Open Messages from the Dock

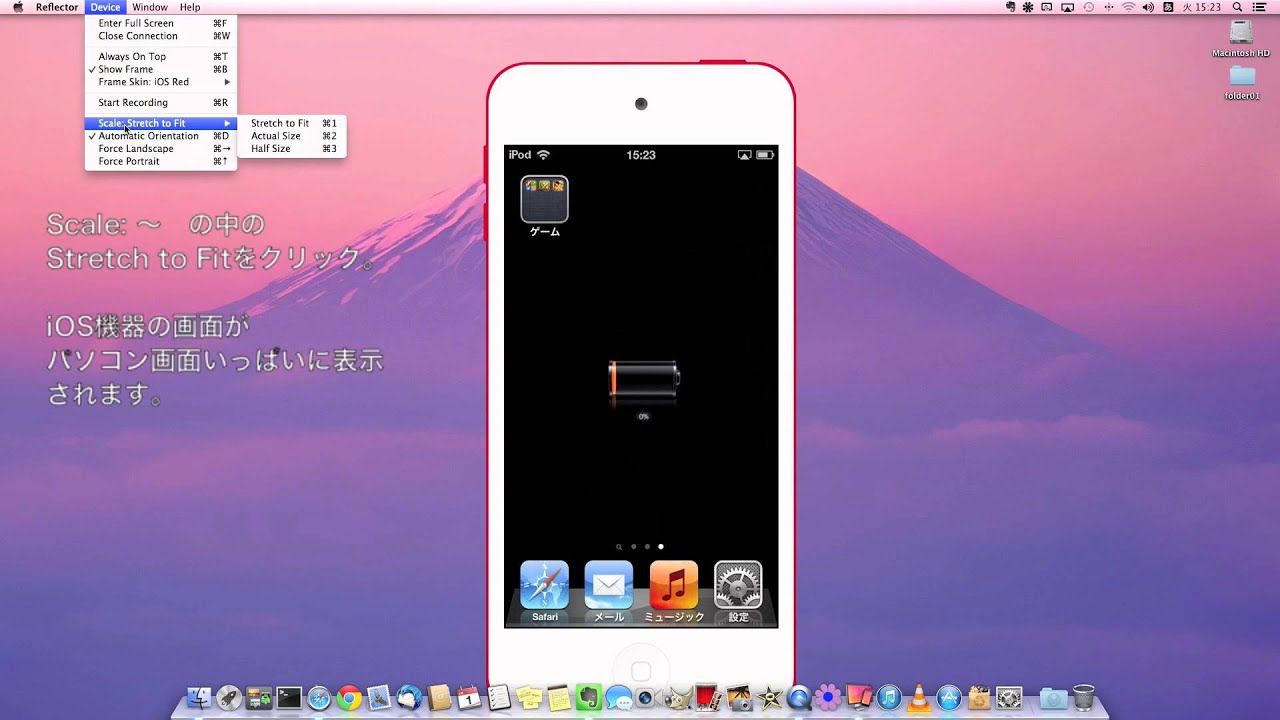point(618,697)
